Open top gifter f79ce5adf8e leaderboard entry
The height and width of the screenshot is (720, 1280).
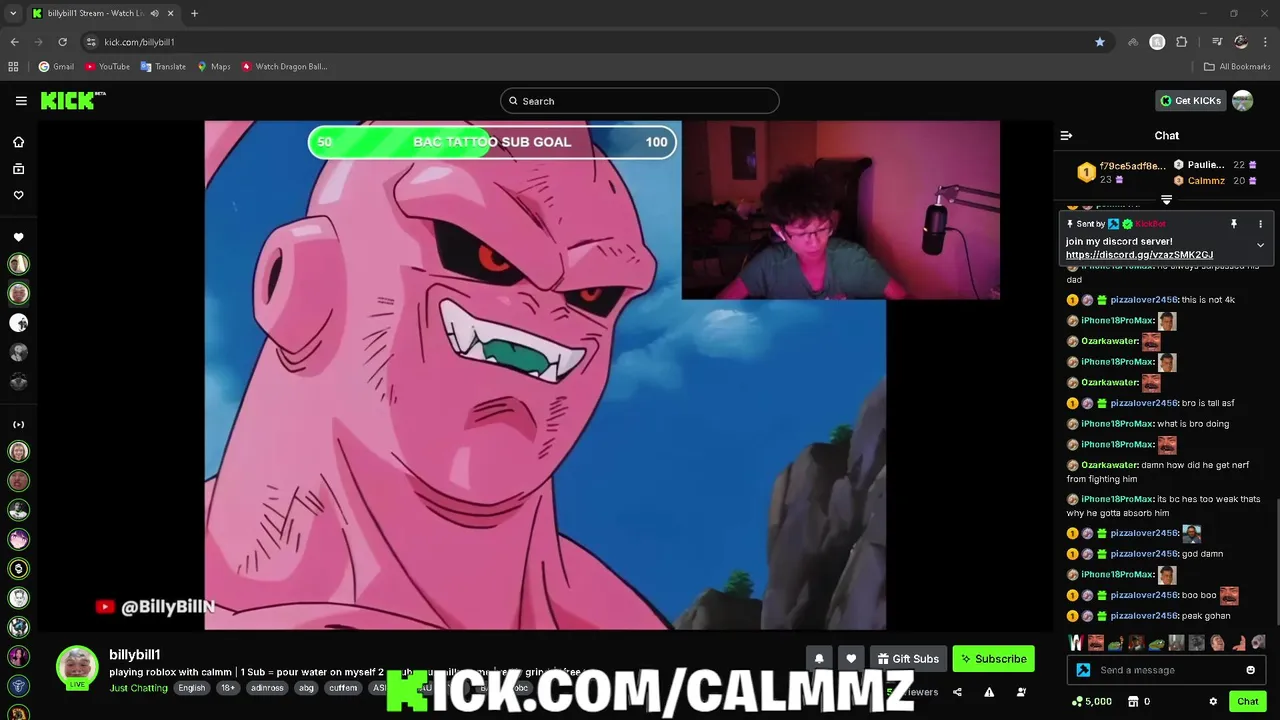coord(1120,172)
